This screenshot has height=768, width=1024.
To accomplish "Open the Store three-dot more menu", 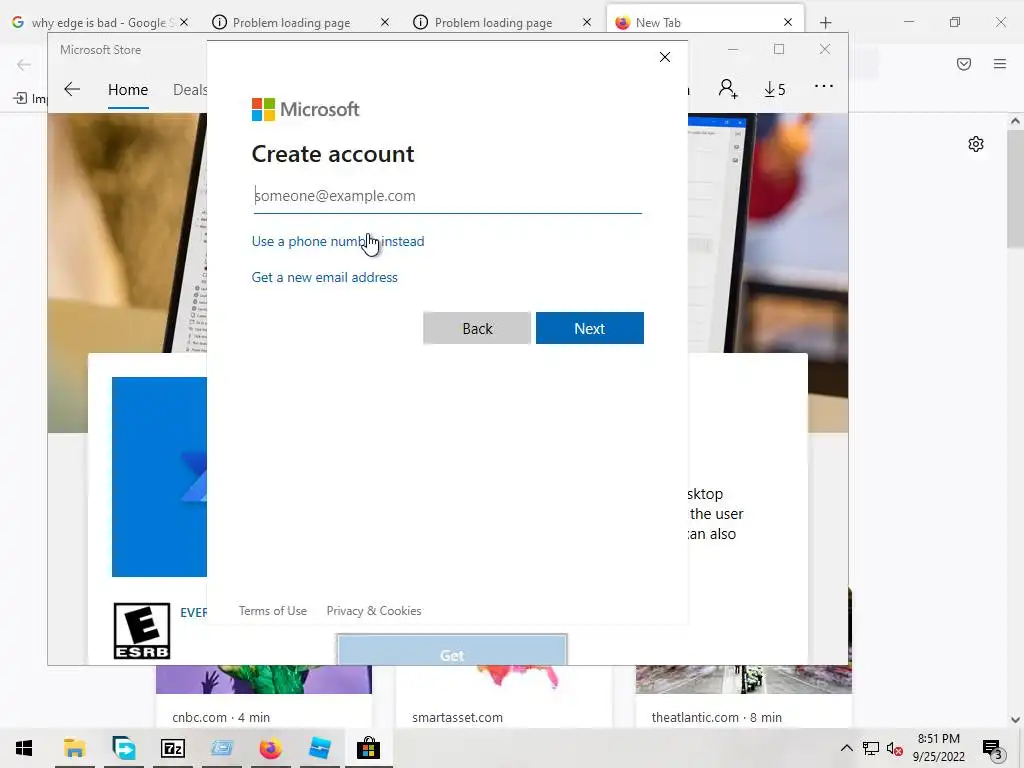I will click(824, 86).
